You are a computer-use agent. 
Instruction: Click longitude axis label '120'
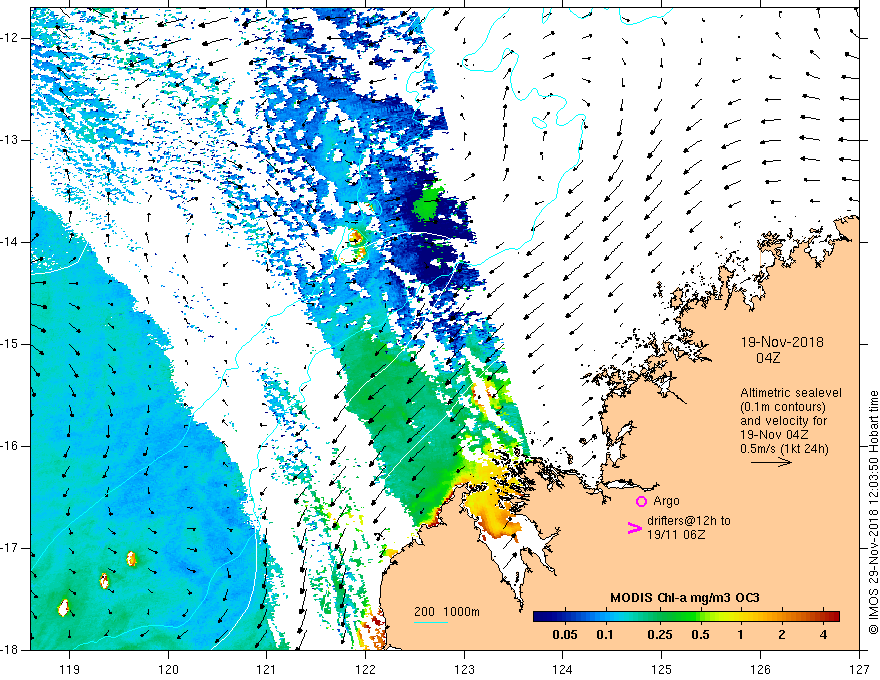point(168,669)
